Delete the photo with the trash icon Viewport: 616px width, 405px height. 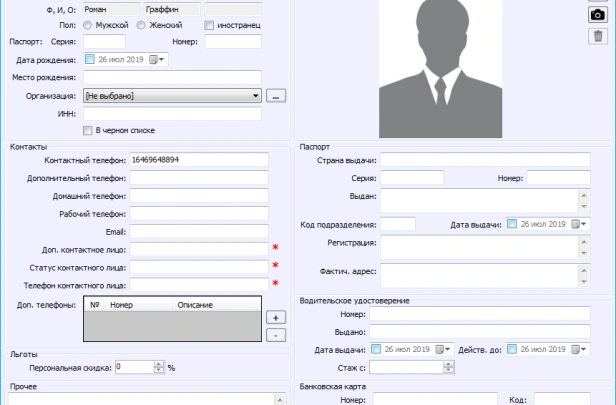(x=598, y=36)
